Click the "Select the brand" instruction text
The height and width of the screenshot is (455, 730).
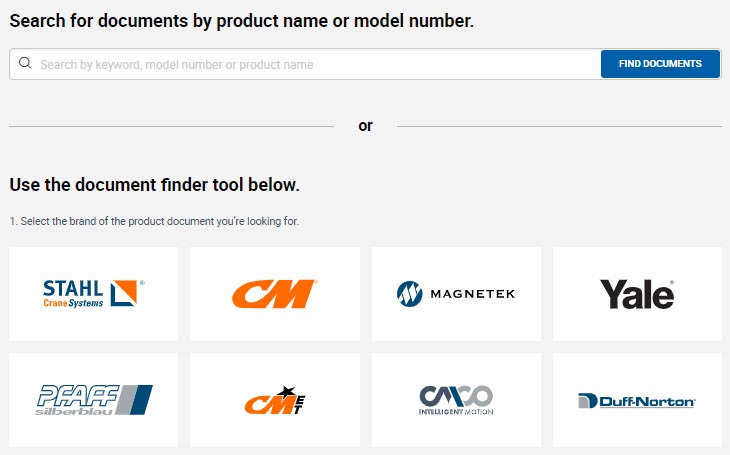pos(154,221)
